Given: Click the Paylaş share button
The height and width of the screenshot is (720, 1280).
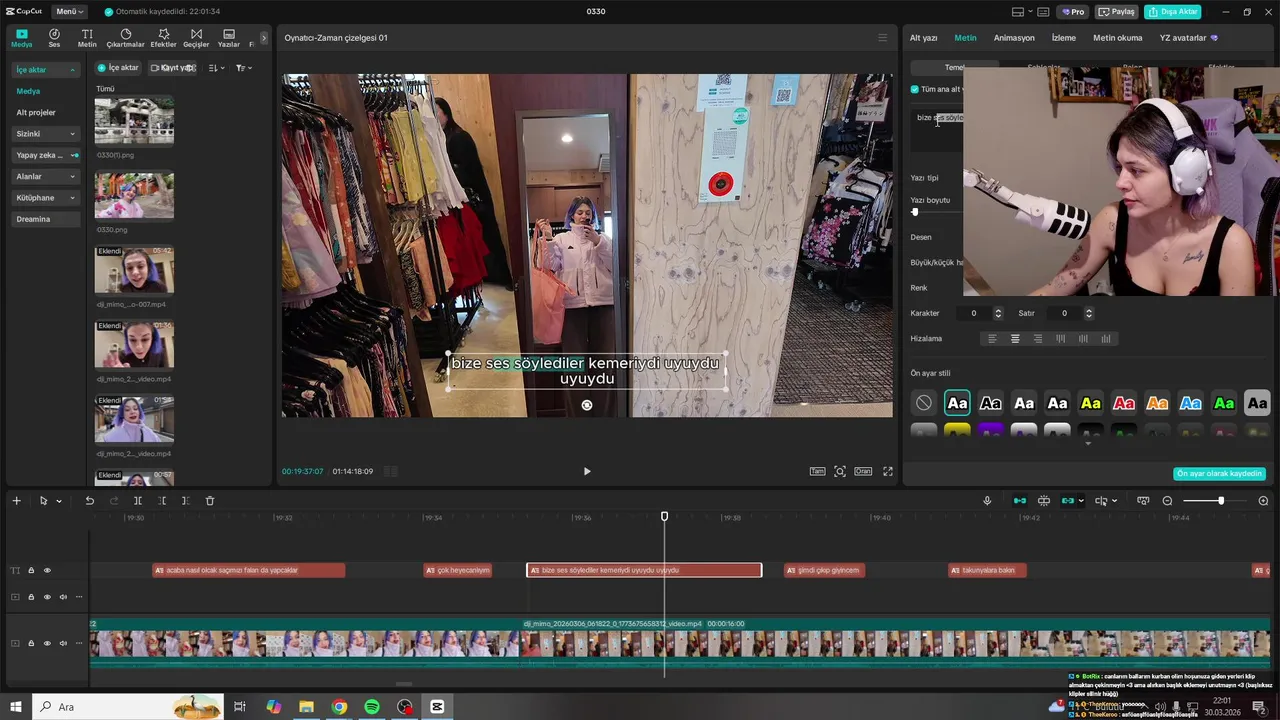Looking at the screenshot, I should (1117, 12).
